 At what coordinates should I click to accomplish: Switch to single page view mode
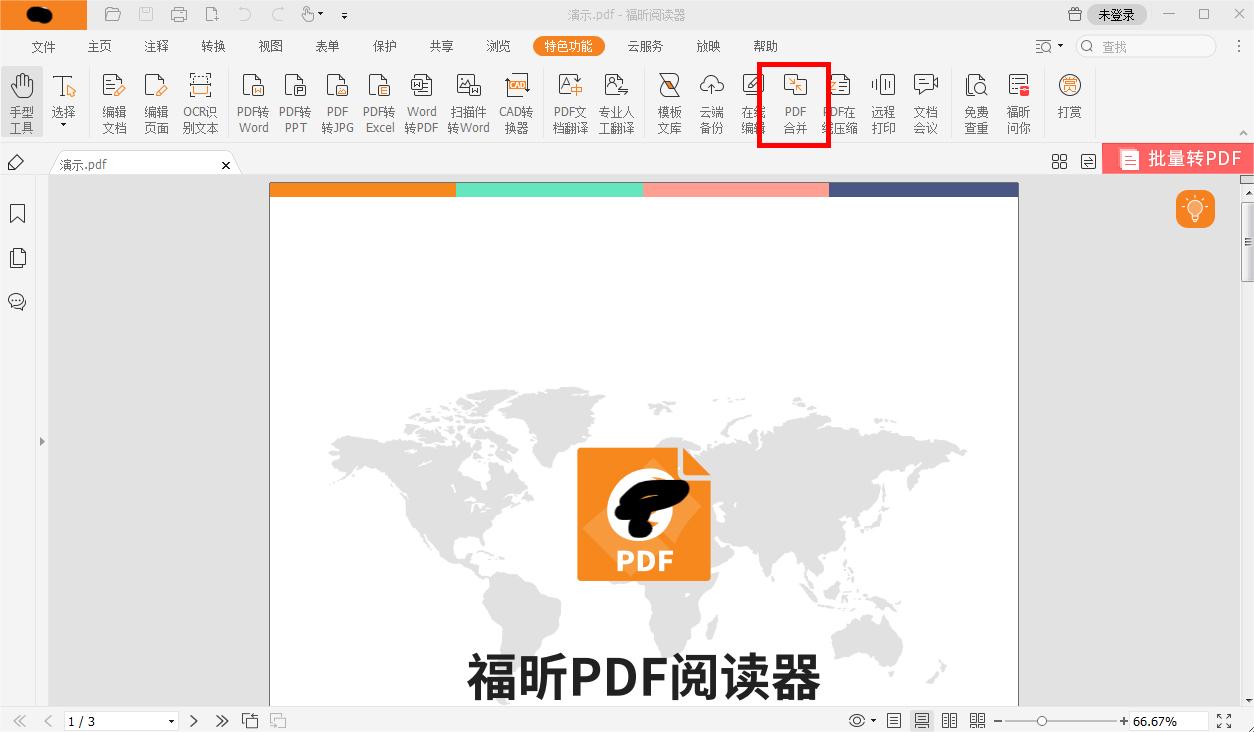[893, 720]
